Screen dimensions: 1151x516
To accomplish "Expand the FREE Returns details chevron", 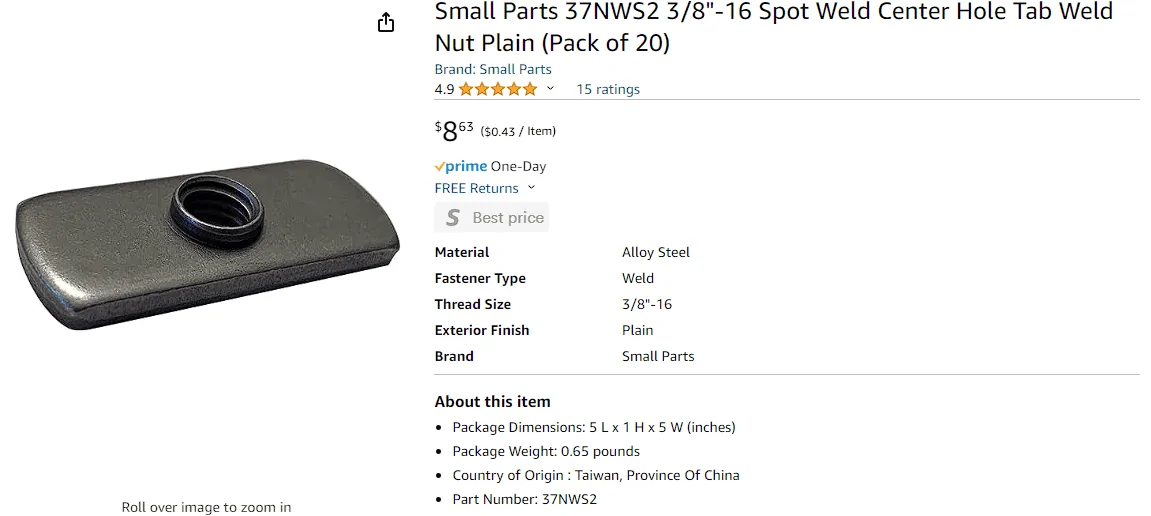I will [x=531, y=188].
